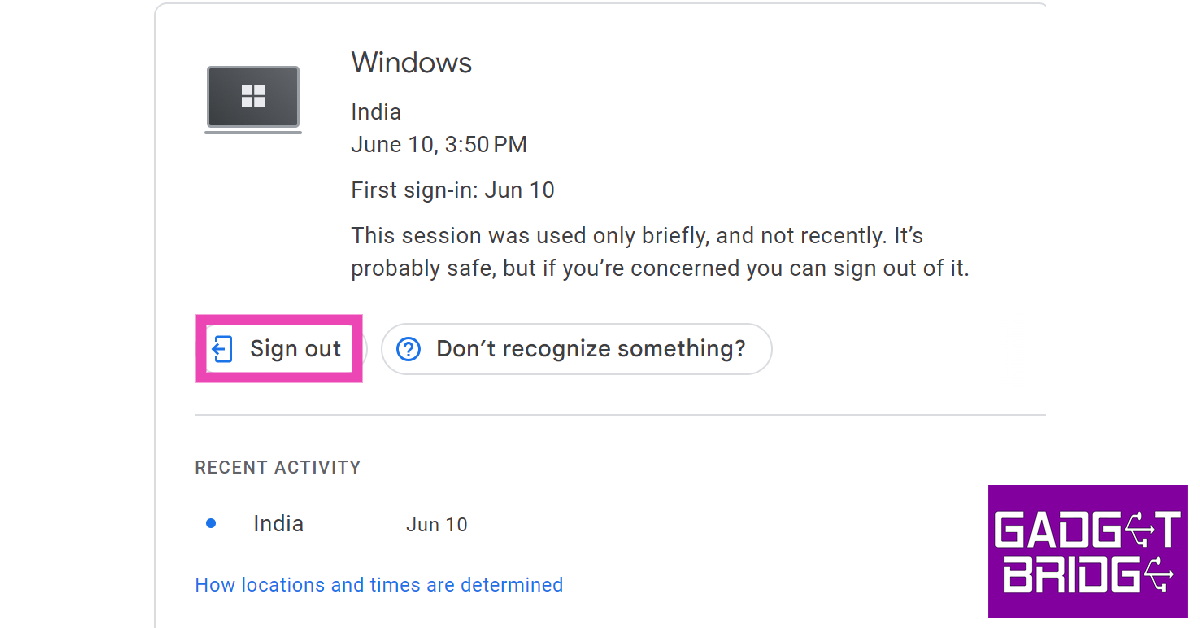1200x628 pixels.
Task: Click the "First sign-in: Jun 10" text
Action: pos(453,190)
